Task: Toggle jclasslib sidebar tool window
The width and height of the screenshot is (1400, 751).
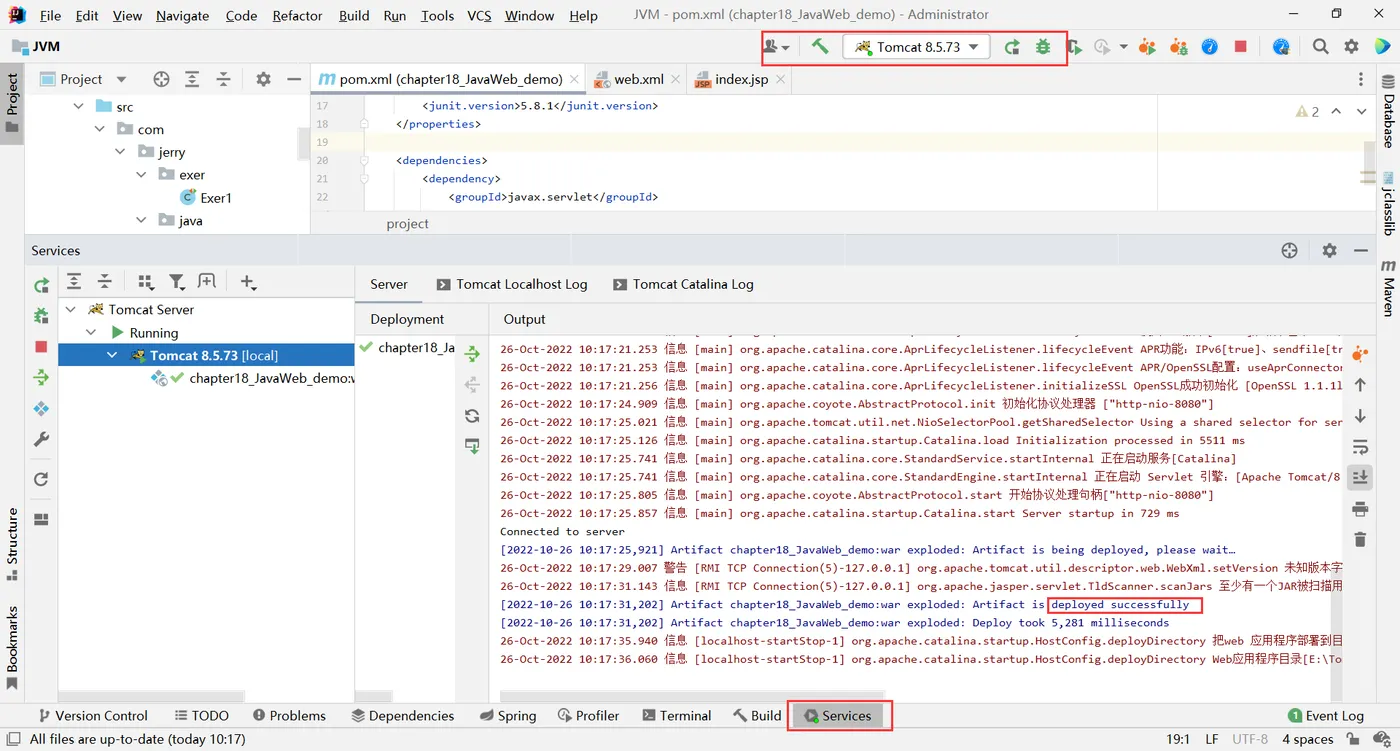Action: [x=1388, y=203]
